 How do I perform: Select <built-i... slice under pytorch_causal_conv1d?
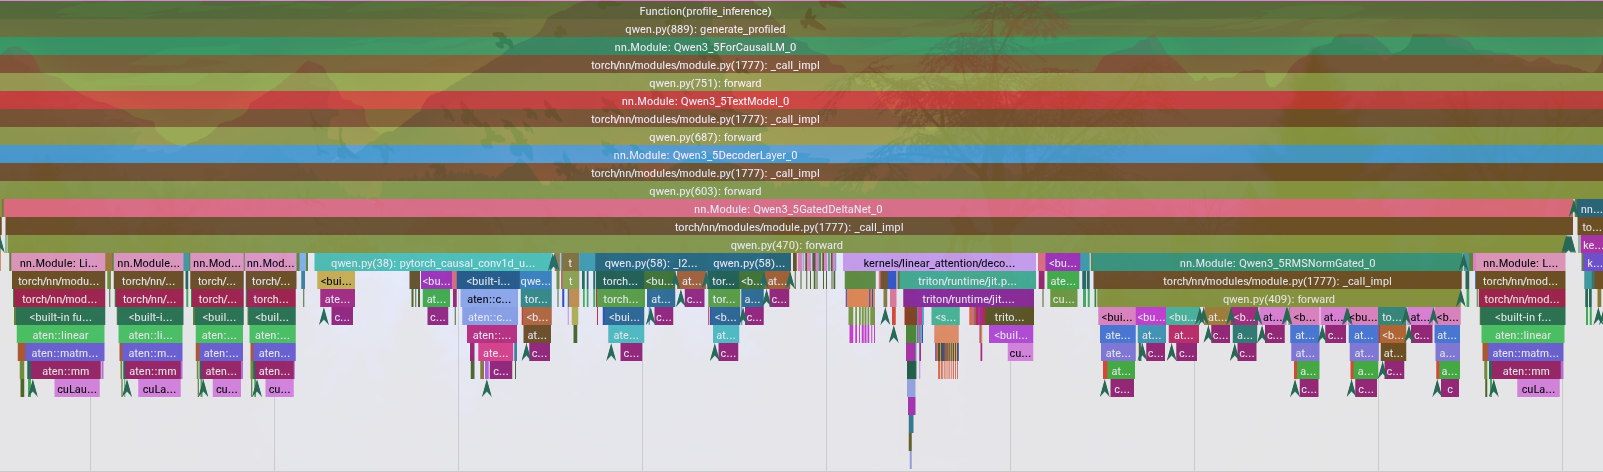coord(488,281)
